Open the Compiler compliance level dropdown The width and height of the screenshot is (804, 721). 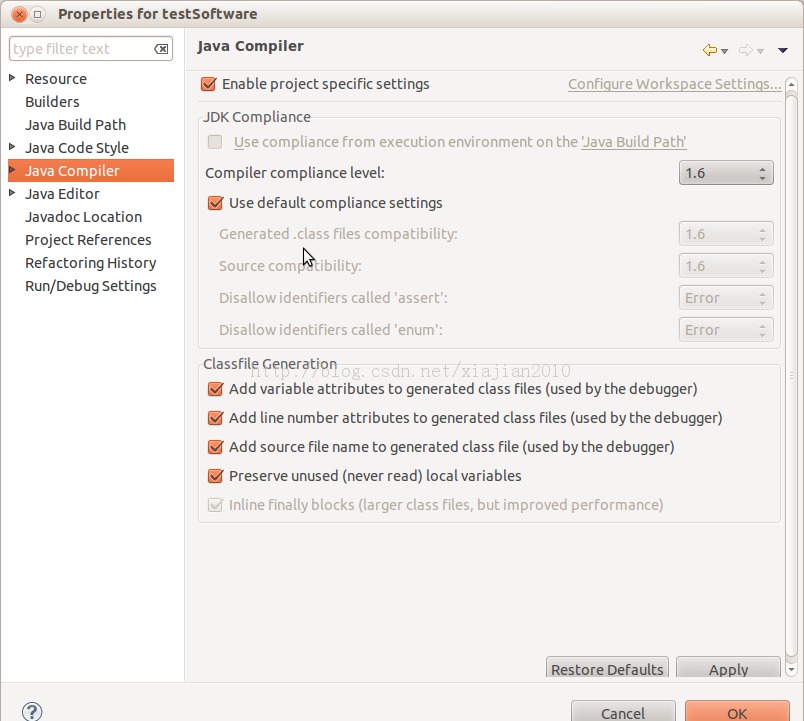(x=726, y=173)
